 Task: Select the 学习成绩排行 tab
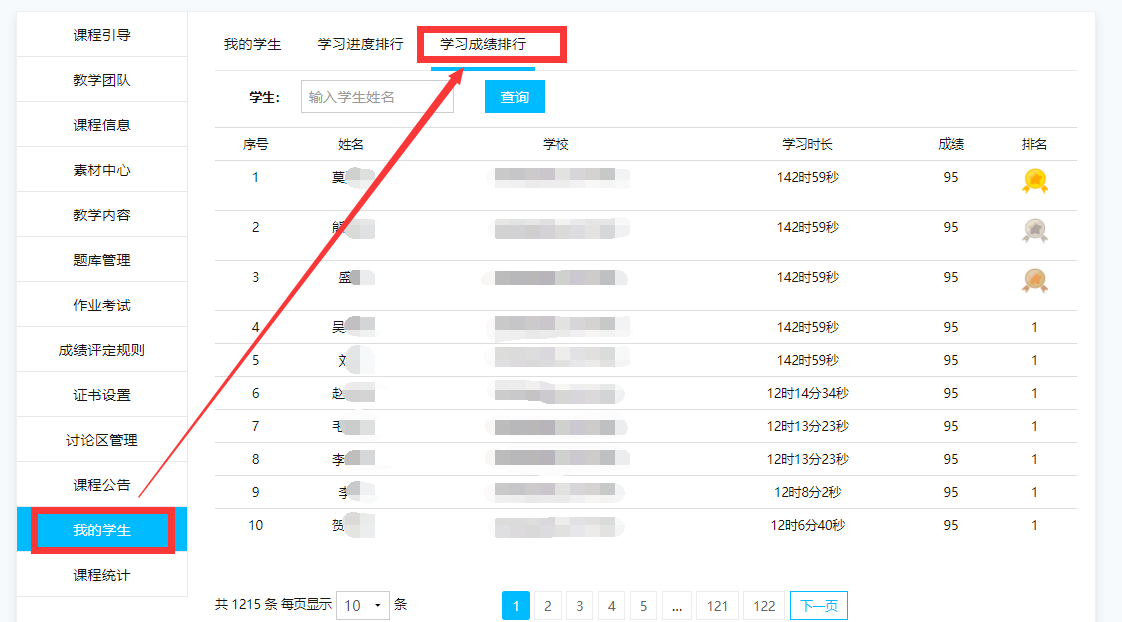tap(483, 44)
